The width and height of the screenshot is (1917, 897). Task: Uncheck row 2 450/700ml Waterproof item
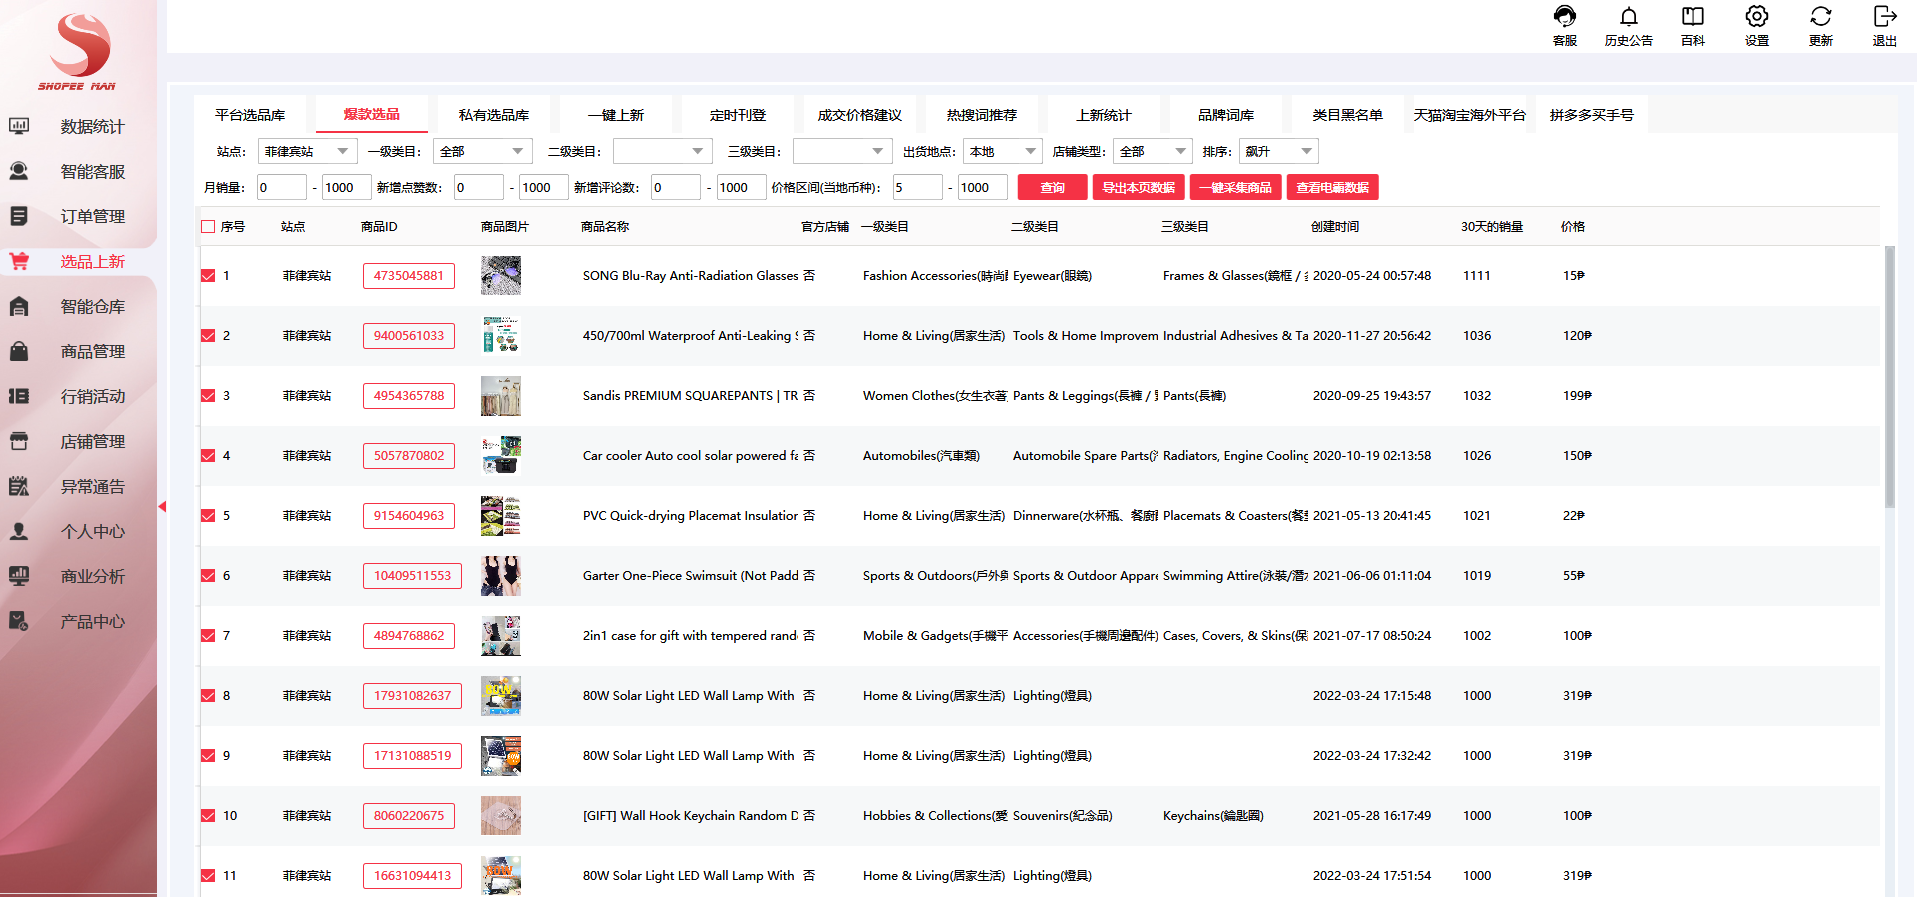pos(208,336)
